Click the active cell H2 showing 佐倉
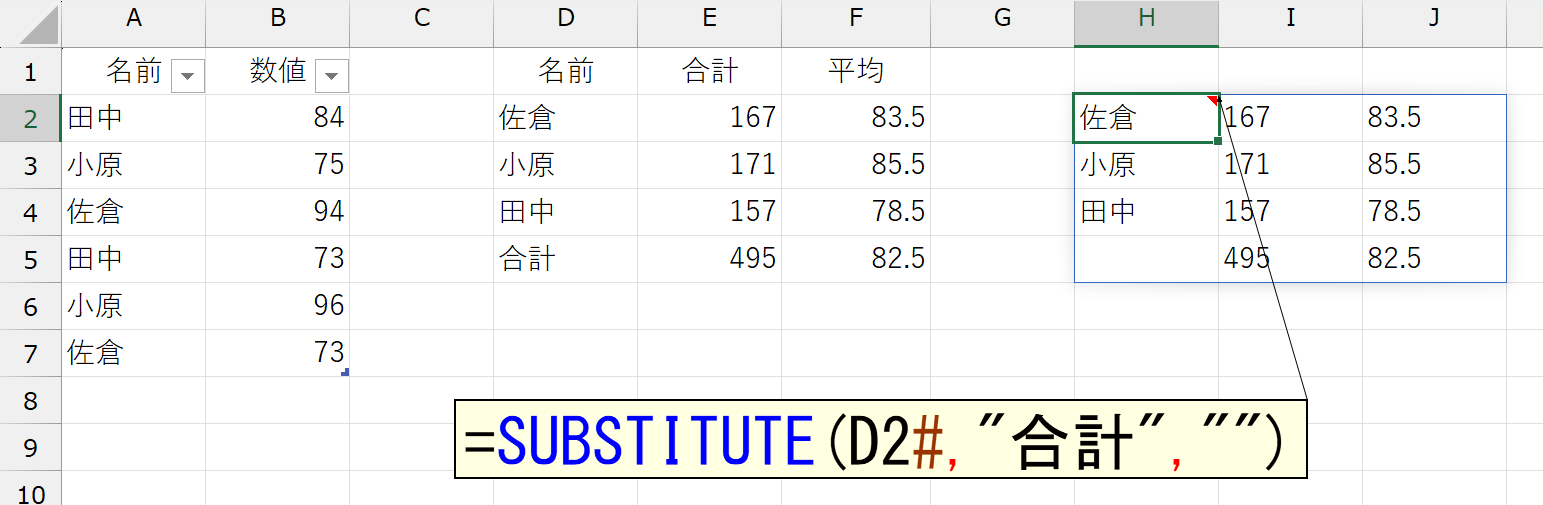1543x505 pixels. (x=1147, y=118)
